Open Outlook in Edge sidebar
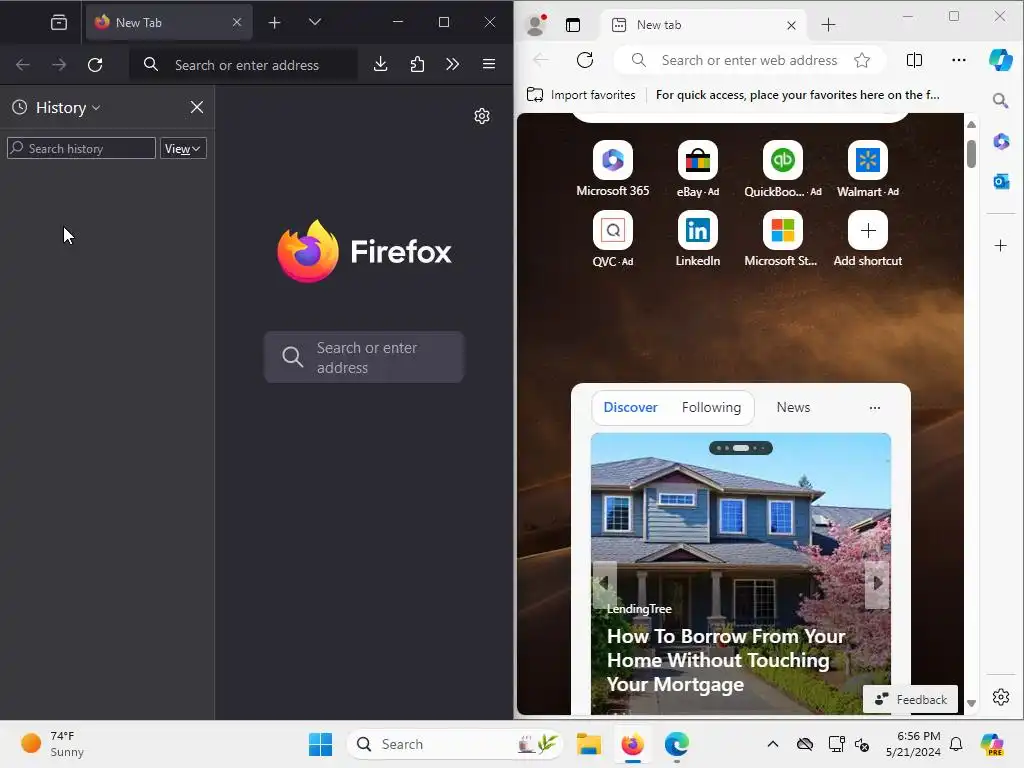This screenshot has height=768, width=1024. click(1000, 182)
